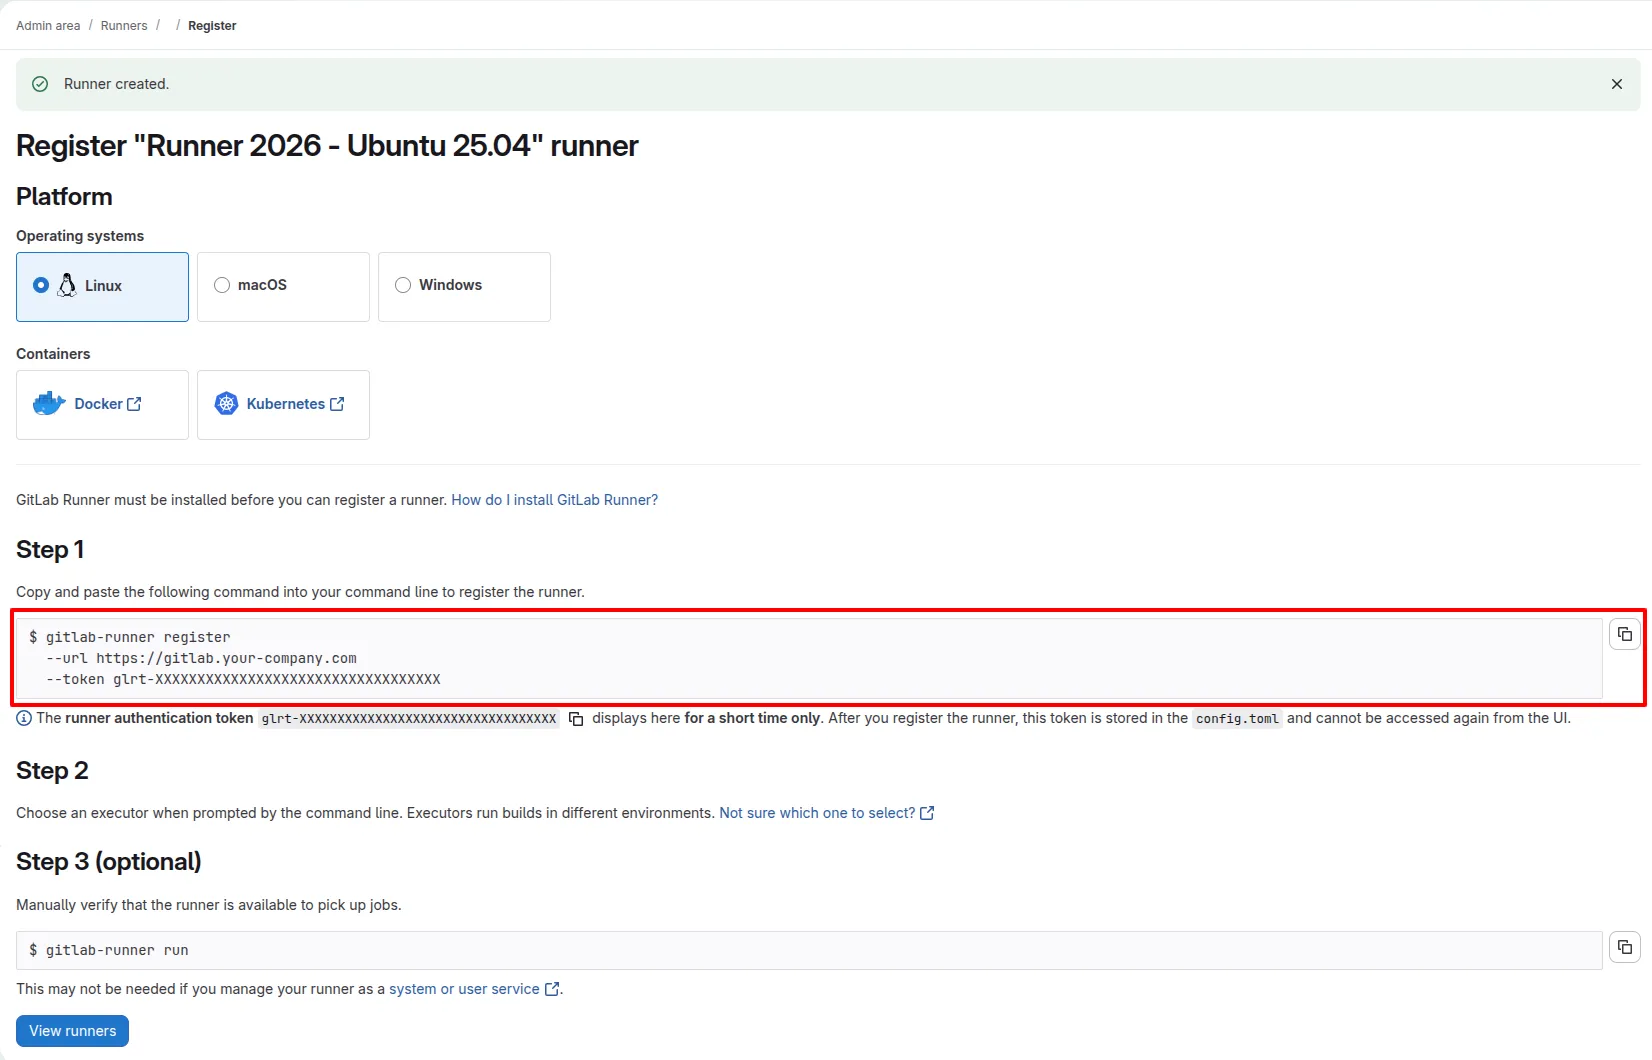Copy the runner authentication token
Viewport: 1652px width, 1060px height.
(x=576, y=719)
